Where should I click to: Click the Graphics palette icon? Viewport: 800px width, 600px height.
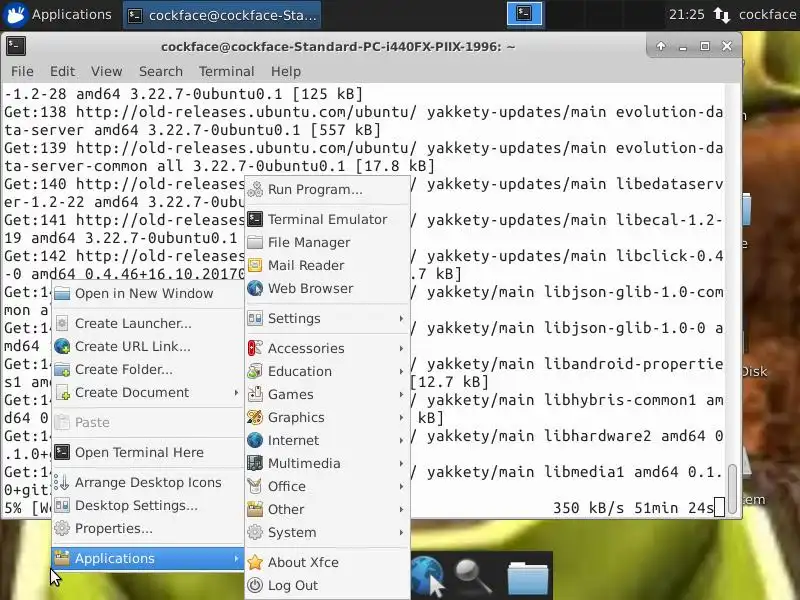(255, 417)
